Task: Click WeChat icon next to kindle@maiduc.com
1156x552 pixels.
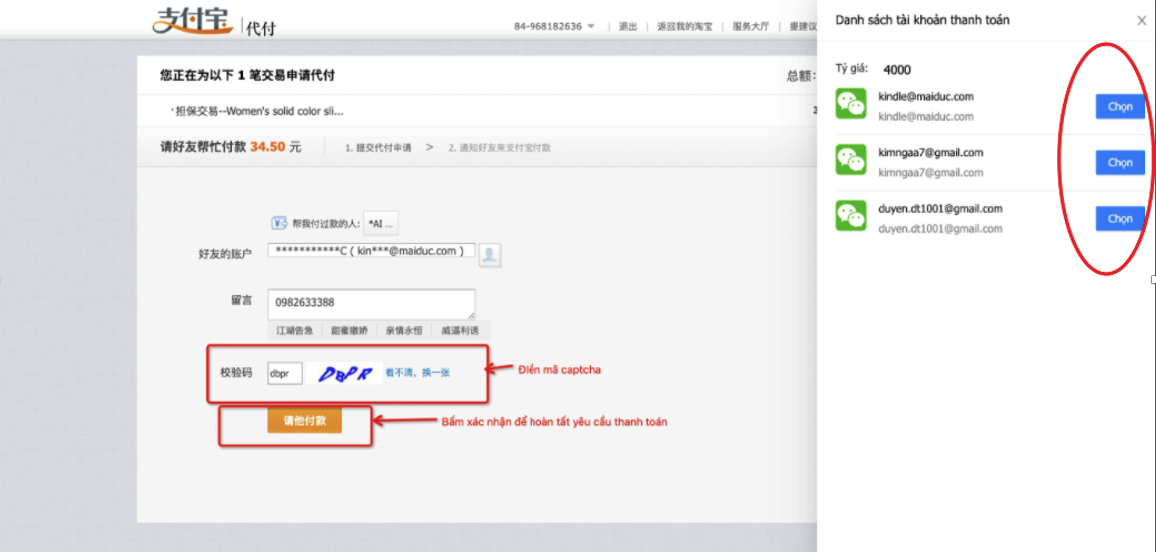Action: point(851,104)
